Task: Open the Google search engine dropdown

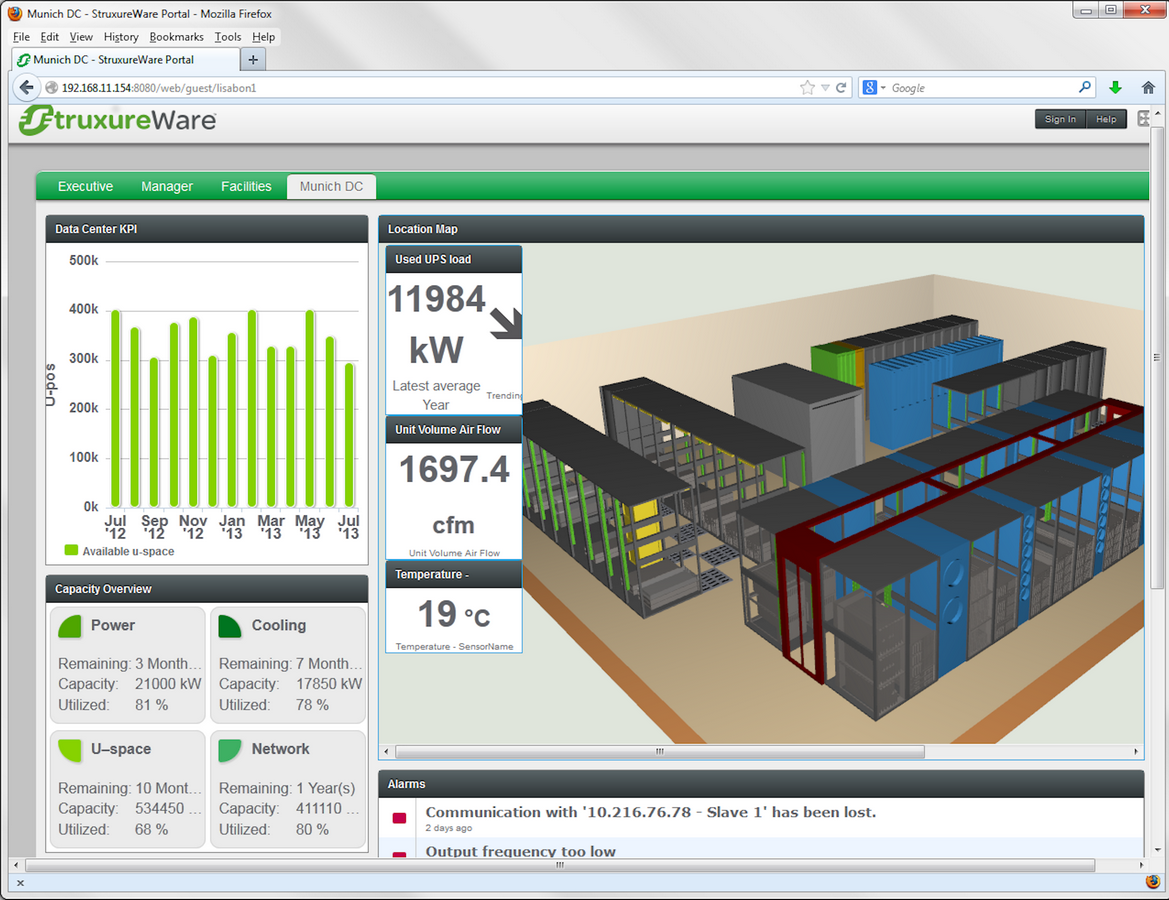Action: tap(875, 88)
